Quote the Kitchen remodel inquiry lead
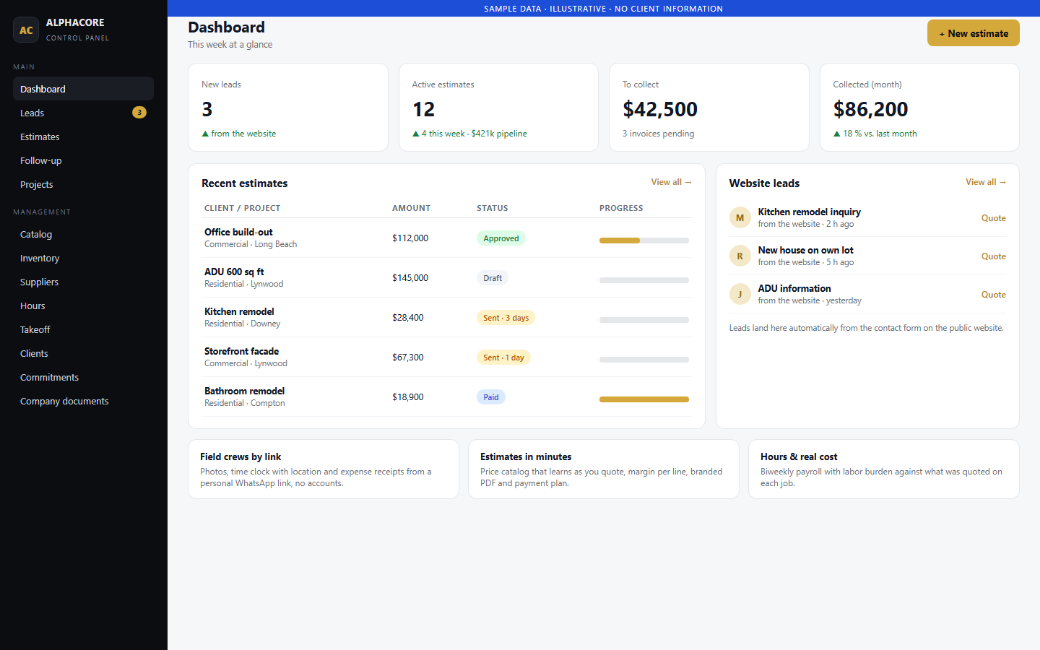This screenshot has height=650, width=1040. tap(993, 218)
